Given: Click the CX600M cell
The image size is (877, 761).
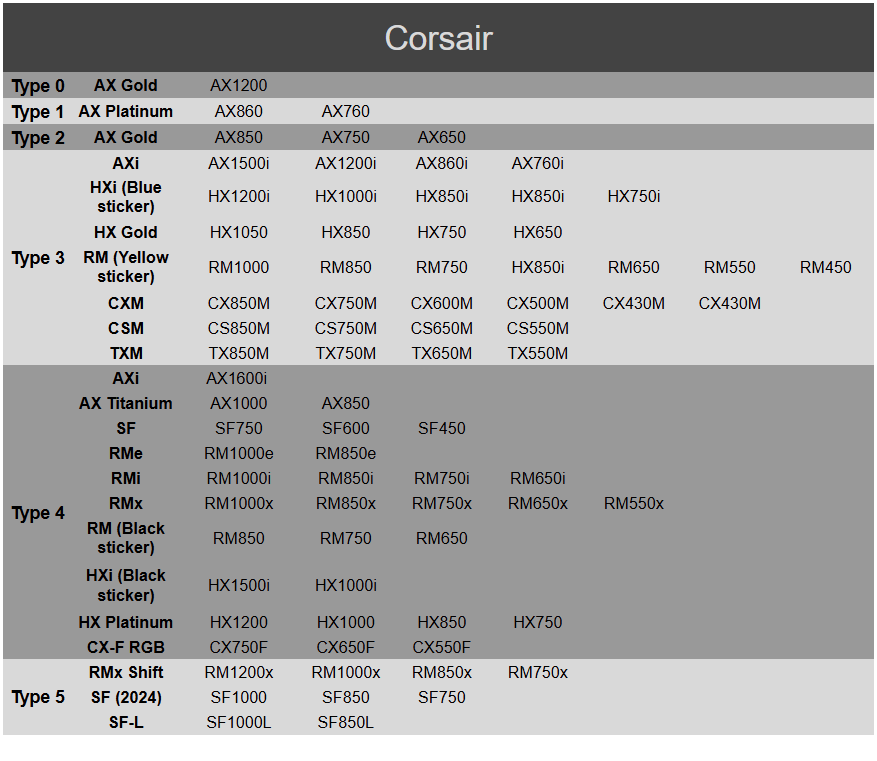Looking at the screenshot, I should (x=442, y=303).
